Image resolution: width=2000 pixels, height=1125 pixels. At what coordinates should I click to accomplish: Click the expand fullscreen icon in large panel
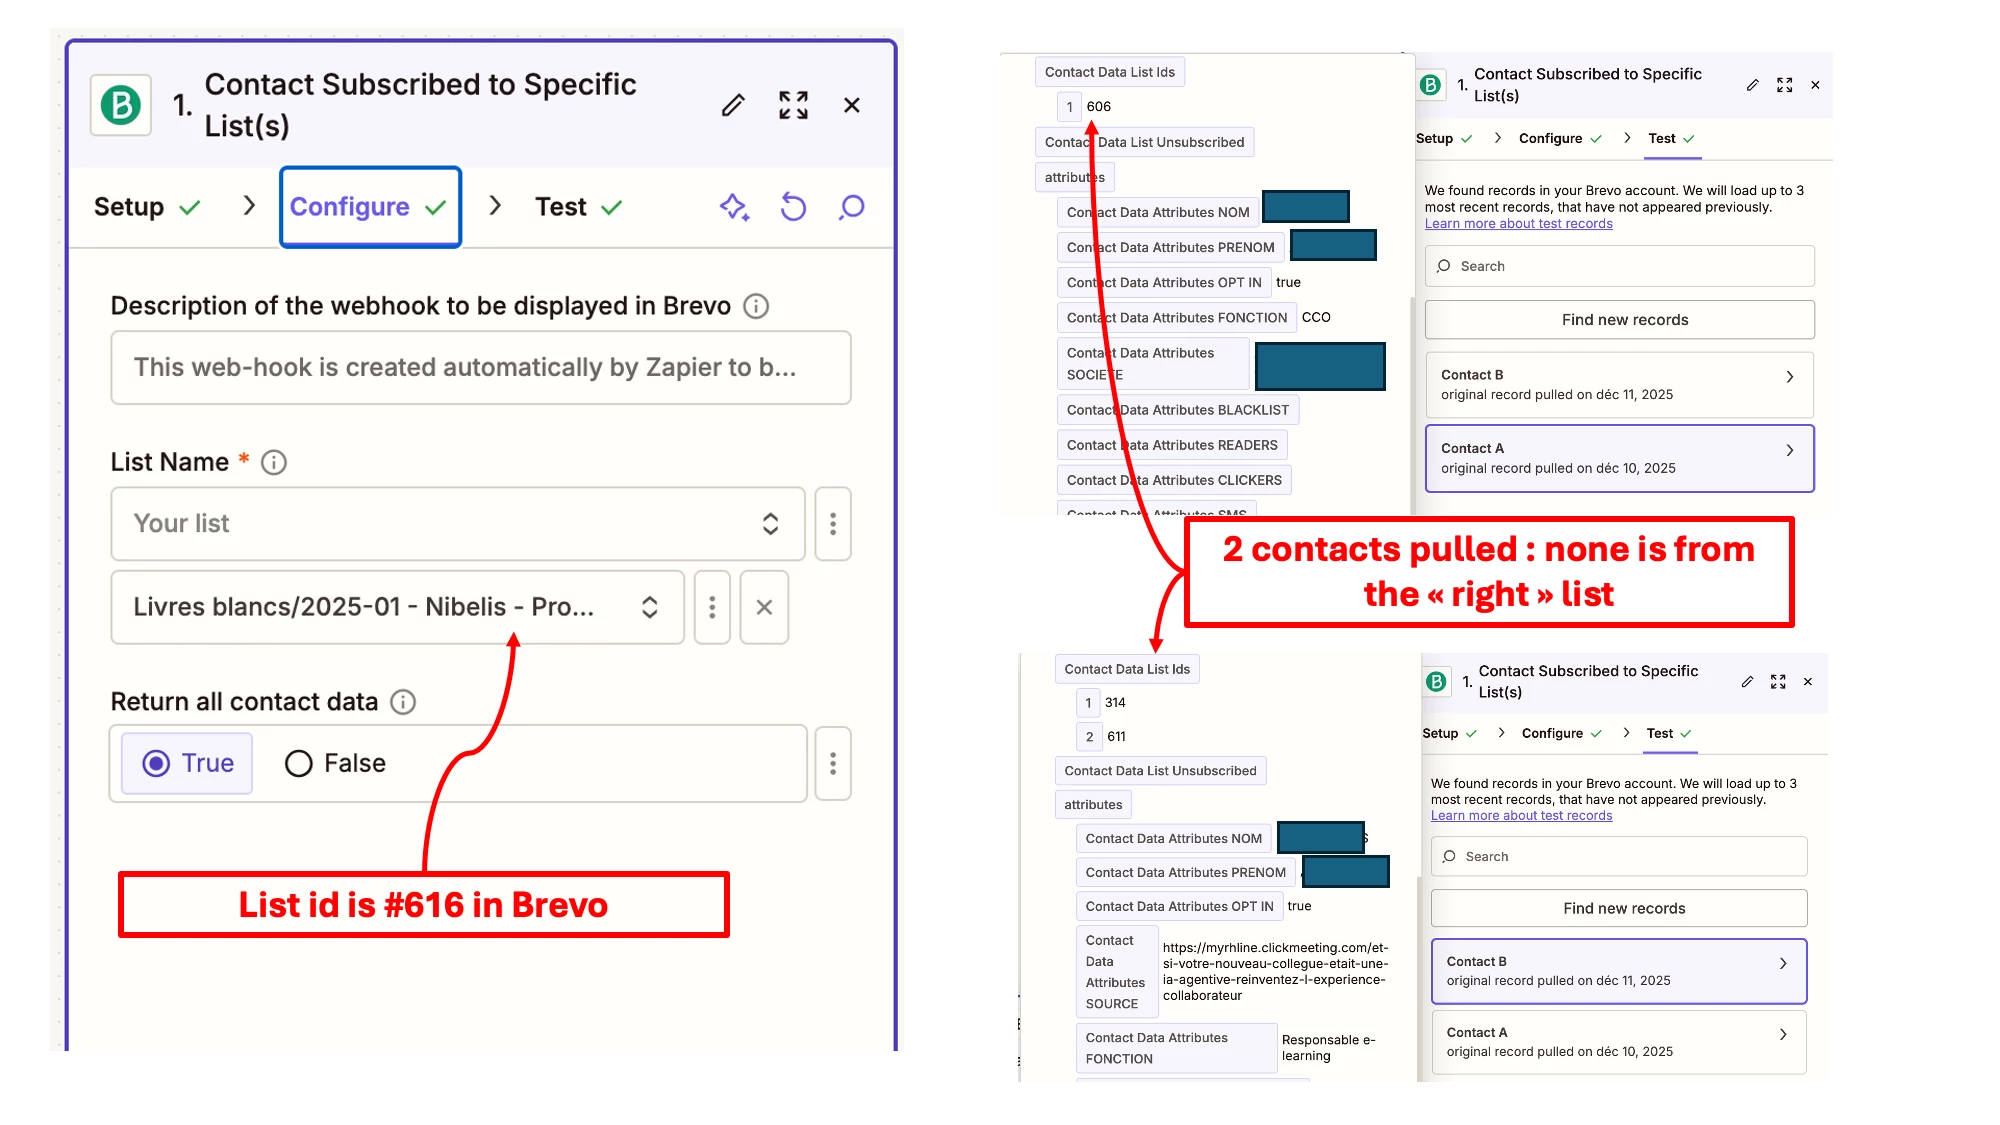pos(793,105)
